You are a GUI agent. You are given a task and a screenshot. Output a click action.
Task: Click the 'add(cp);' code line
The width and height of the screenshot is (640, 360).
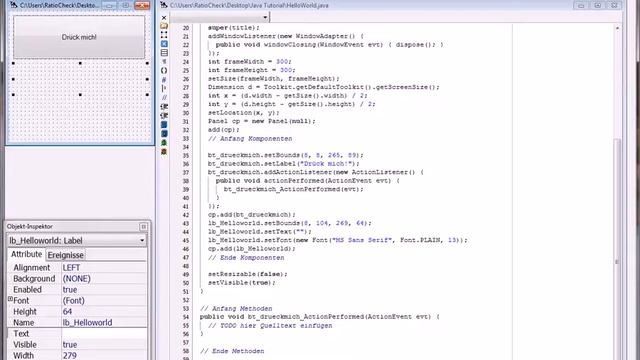pos(224,130)
